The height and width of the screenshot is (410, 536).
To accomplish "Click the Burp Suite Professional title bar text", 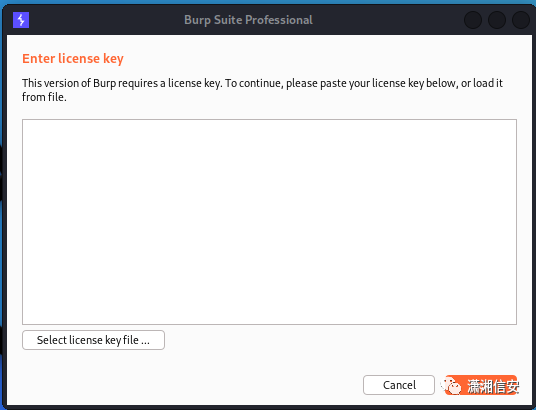I will tap(248, 20).
